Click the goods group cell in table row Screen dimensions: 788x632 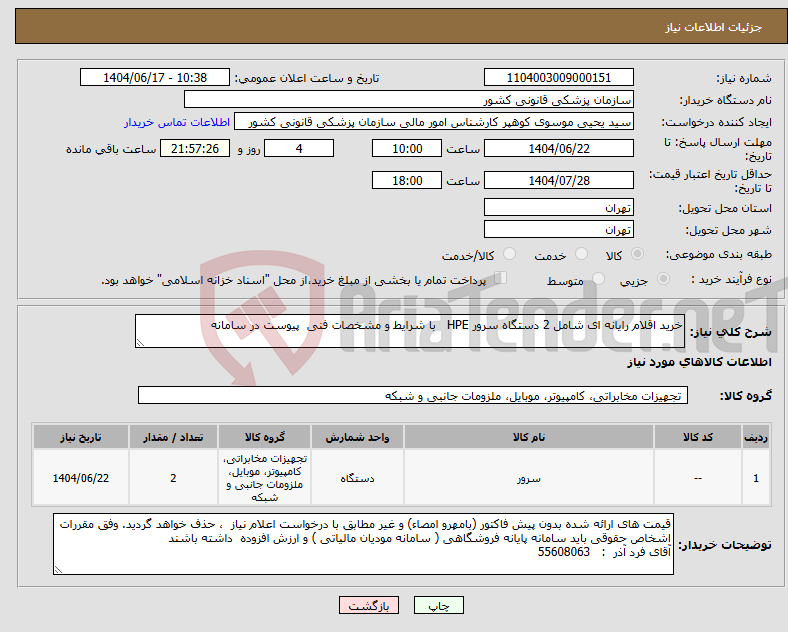pyautogui.click(x=264, y=478)
